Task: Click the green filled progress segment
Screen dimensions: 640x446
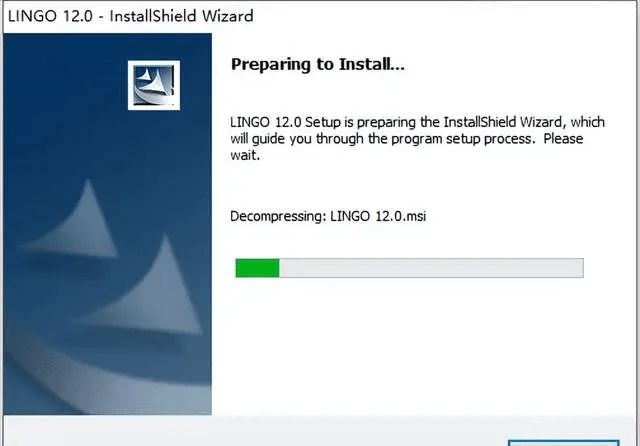Action: click(258, 268)
